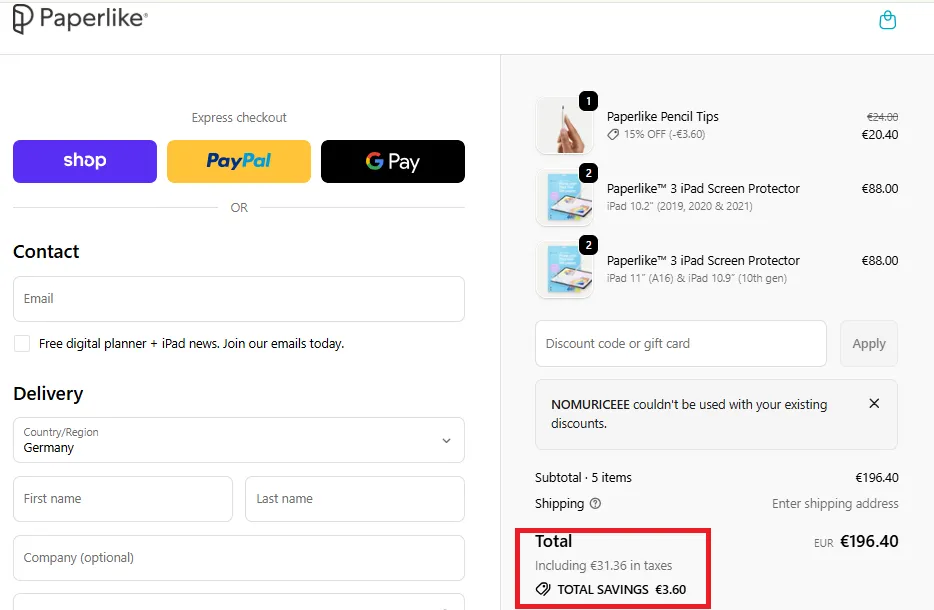Image resolution: width=934 pixels, height=610 pixels.
Task: Click the discount tag icon next to TOTAL SAVINGS
Action: click(x=546, y=590)
